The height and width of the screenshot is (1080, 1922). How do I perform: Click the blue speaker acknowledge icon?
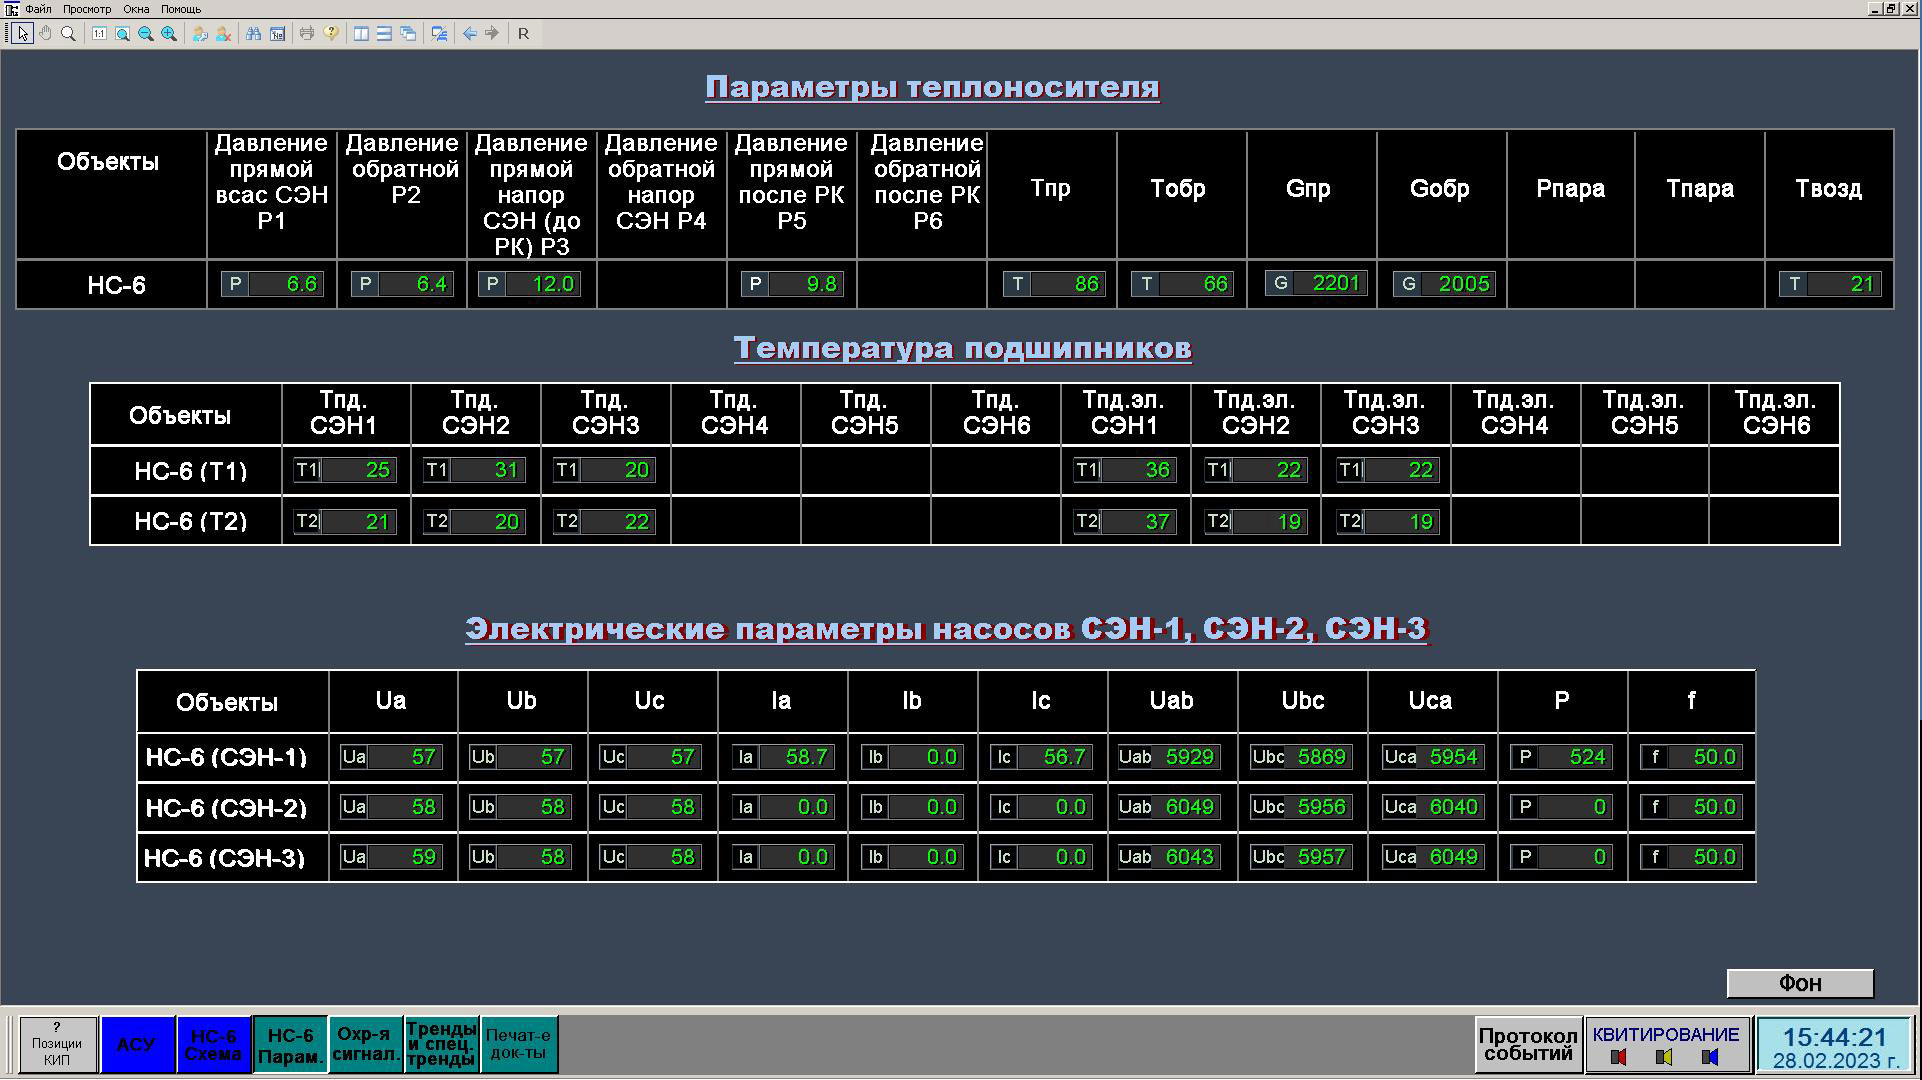(x=1710, y=1057)
